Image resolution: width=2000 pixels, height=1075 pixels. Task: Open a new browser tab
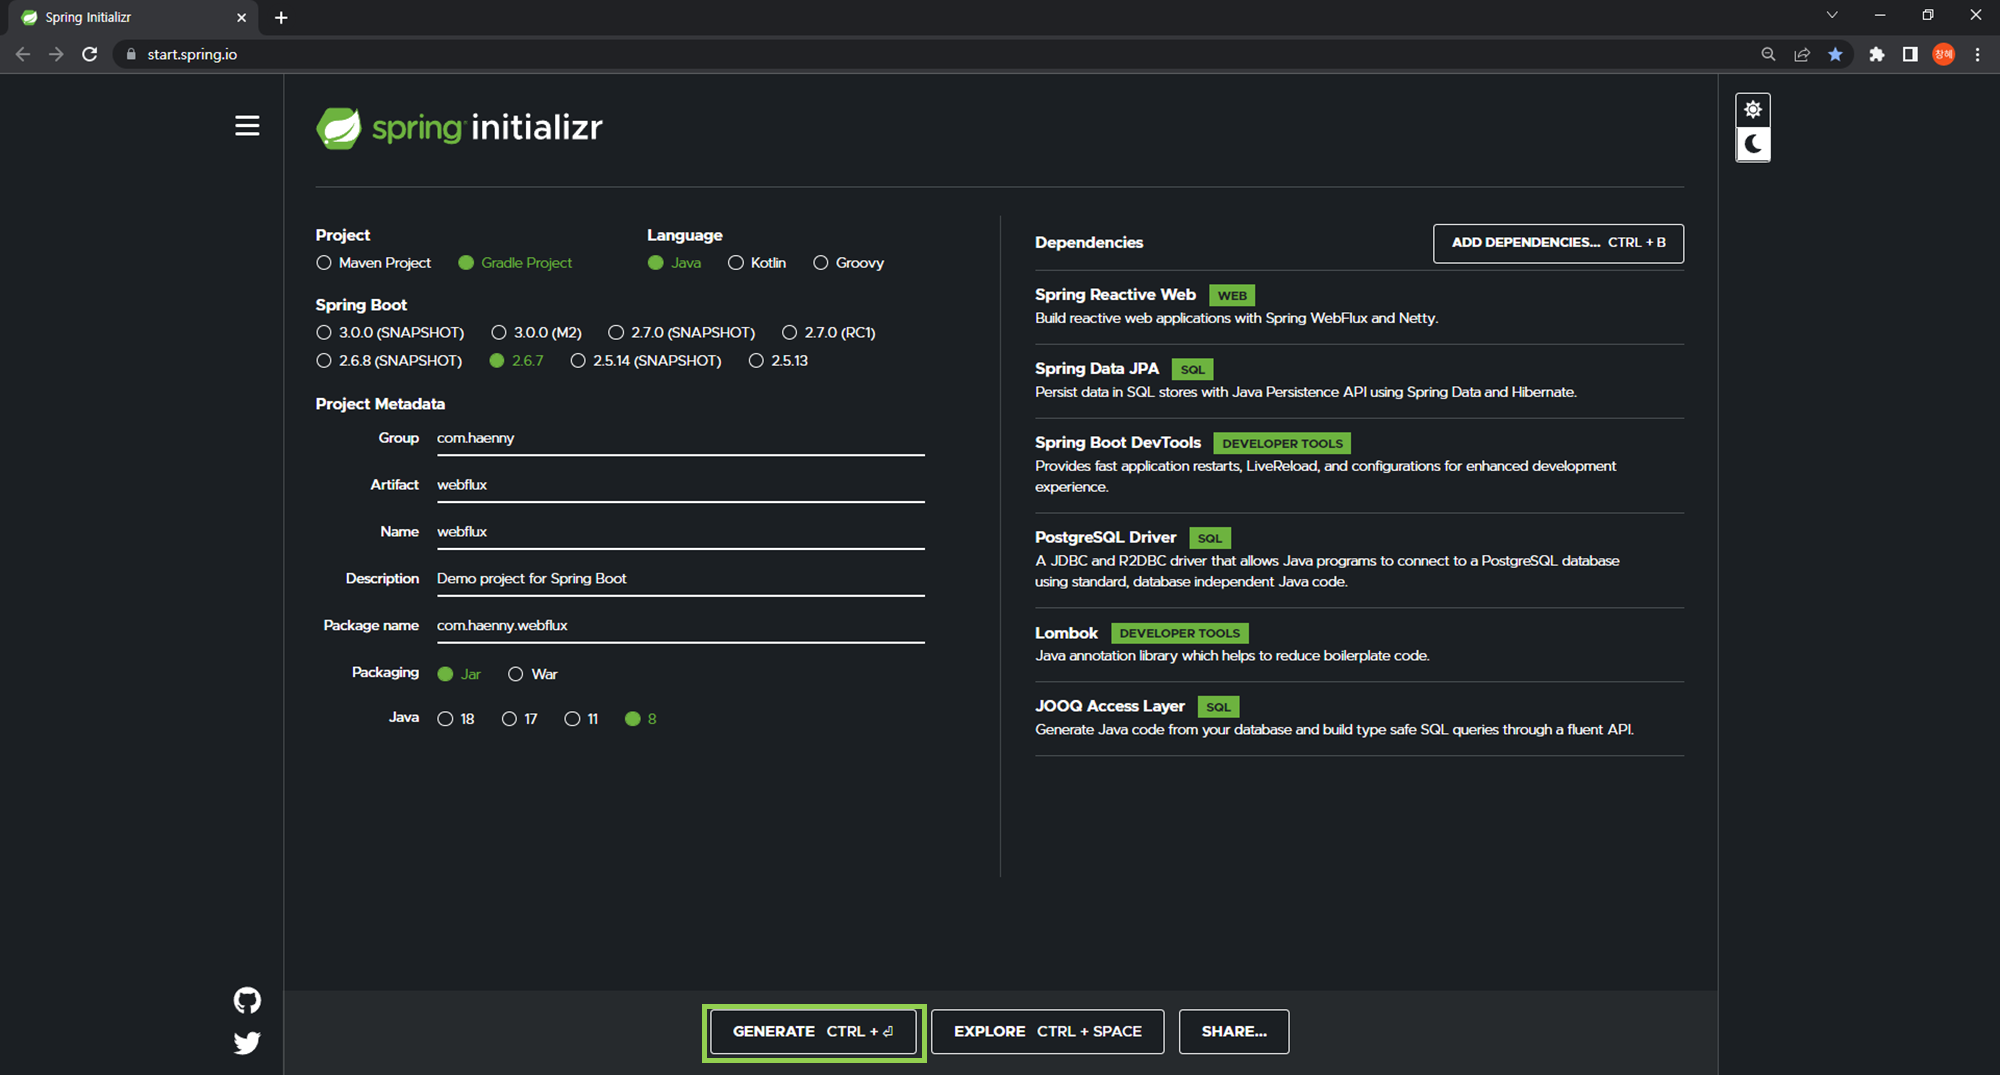[281, 17]
